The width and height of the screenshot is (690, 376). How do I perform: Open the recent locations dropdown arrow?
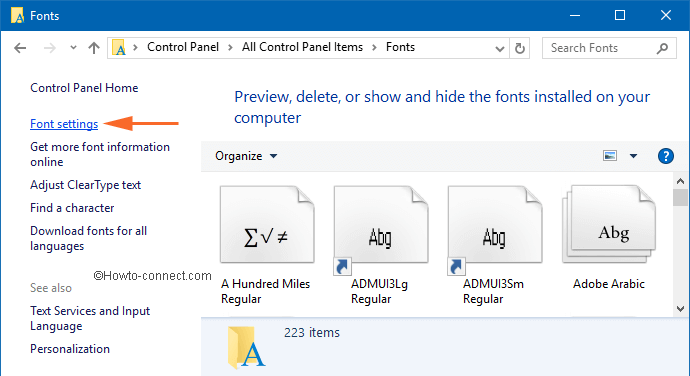pos(73,48)
